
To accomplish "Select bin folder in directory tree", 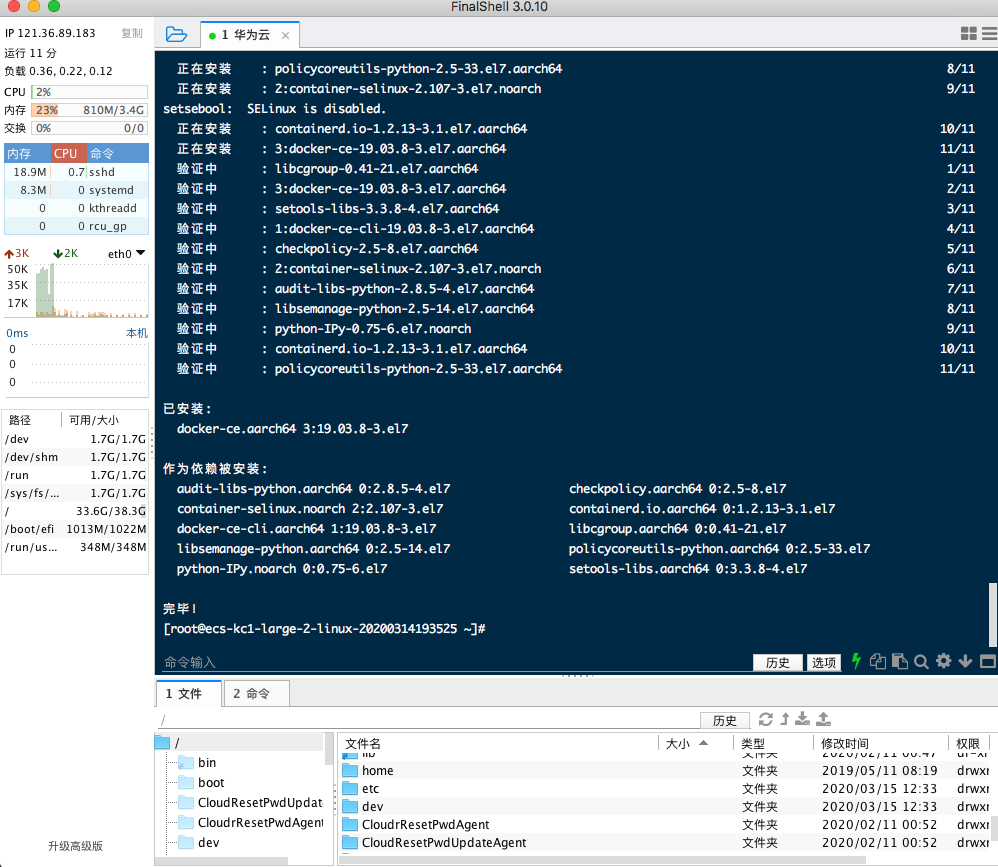I will coord(207,763).
